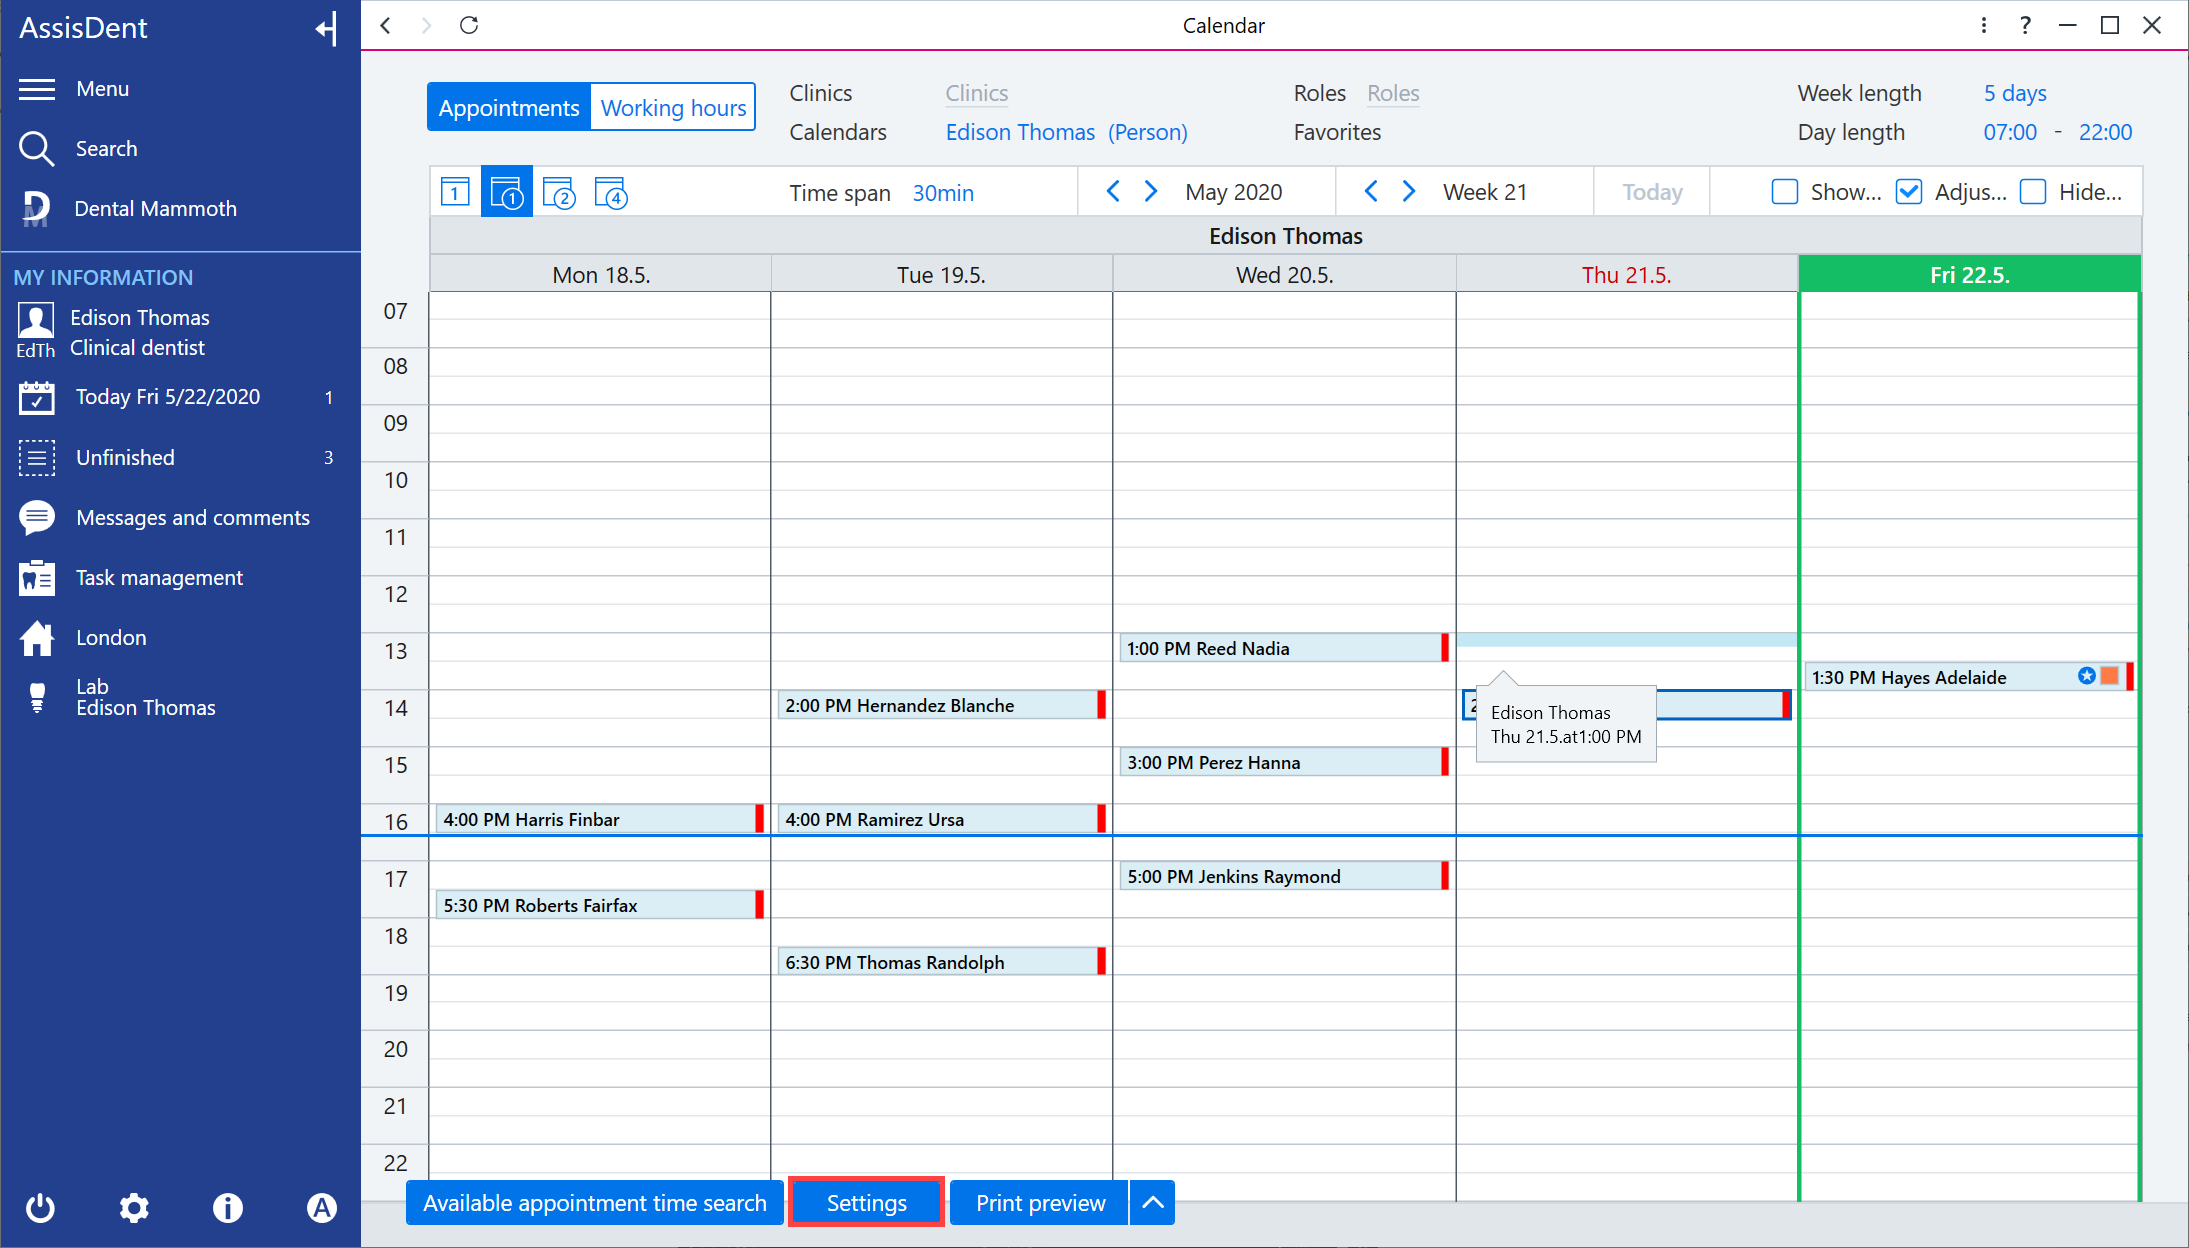Enable the Show... checkbox
The height and width of the screenshot is (1248, 2189).
tap(1785, 192)
